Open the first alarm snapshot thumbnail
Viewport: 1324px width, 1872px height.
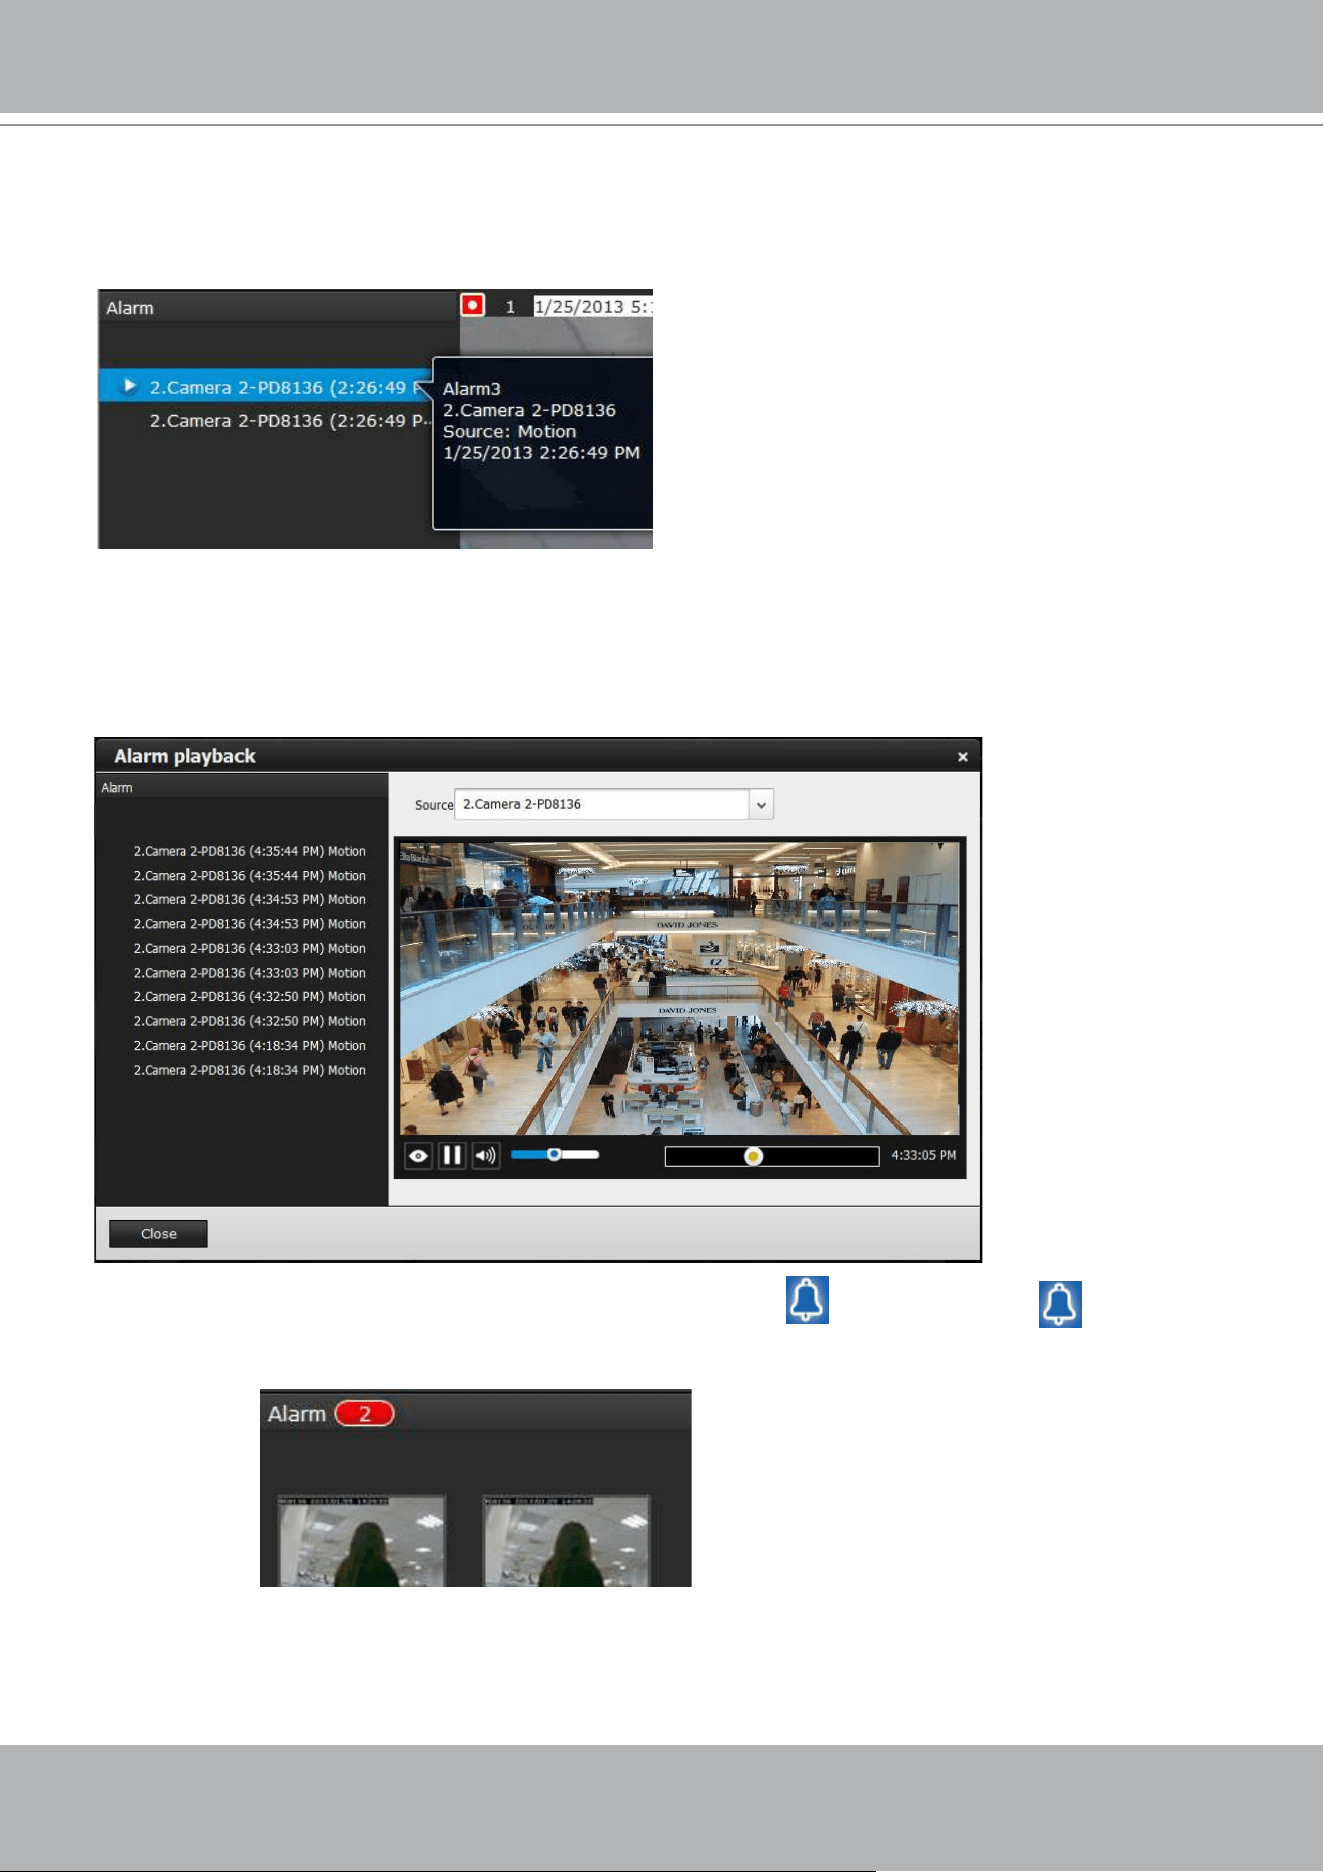361,1541
